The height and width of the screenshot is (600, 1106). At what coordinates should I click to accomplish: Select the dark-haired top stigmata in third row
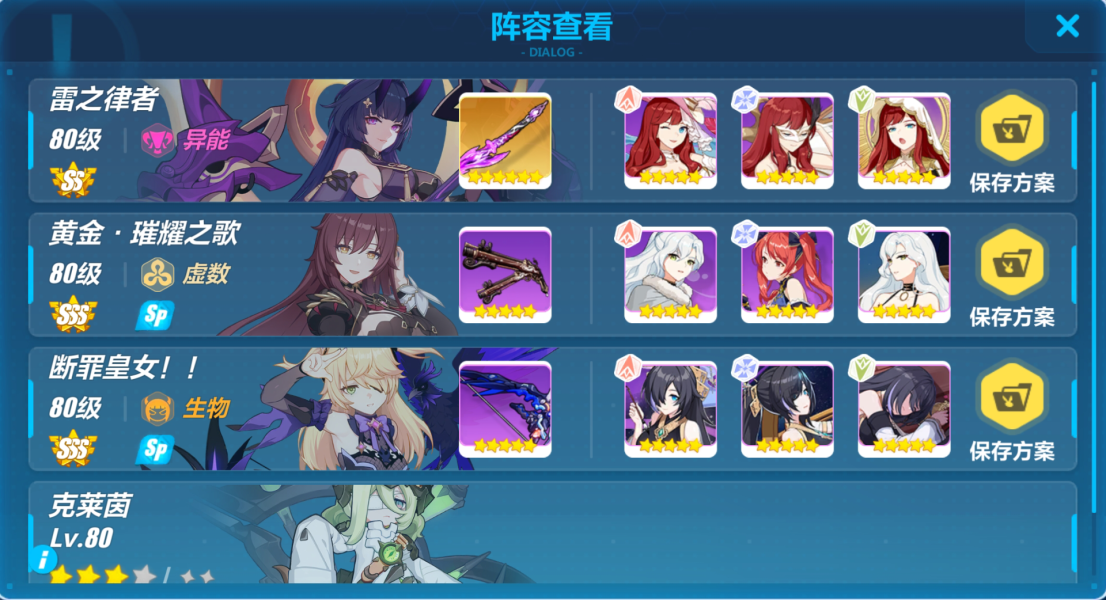click(670, 409)
